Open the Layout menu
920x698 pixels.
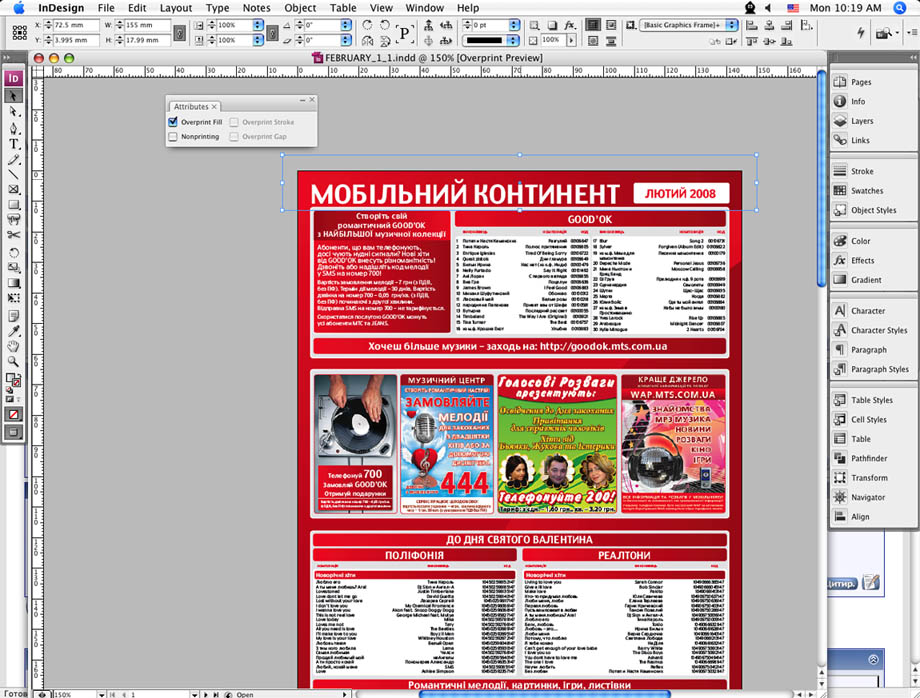tap(175, 8)
